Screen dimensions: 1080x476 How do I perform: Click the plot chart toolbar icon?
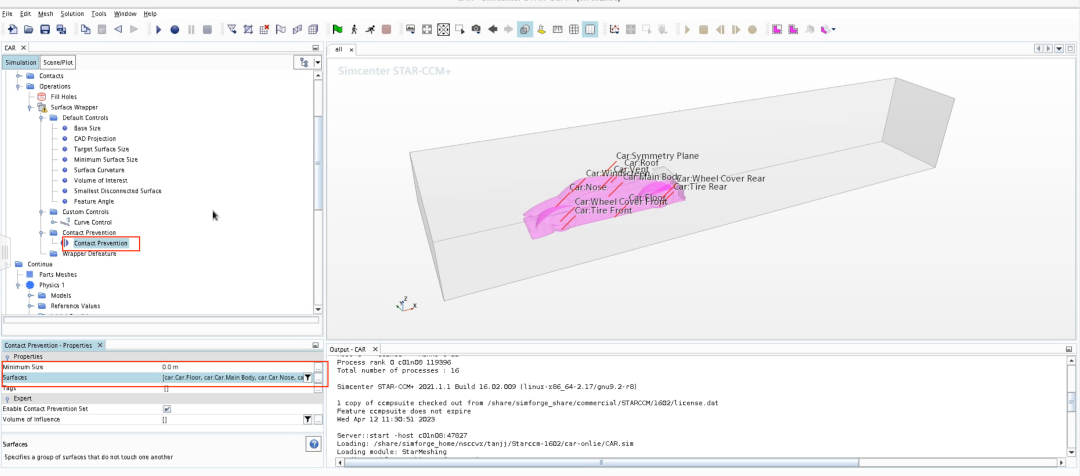pyautogui.click(x=614, y=29)
